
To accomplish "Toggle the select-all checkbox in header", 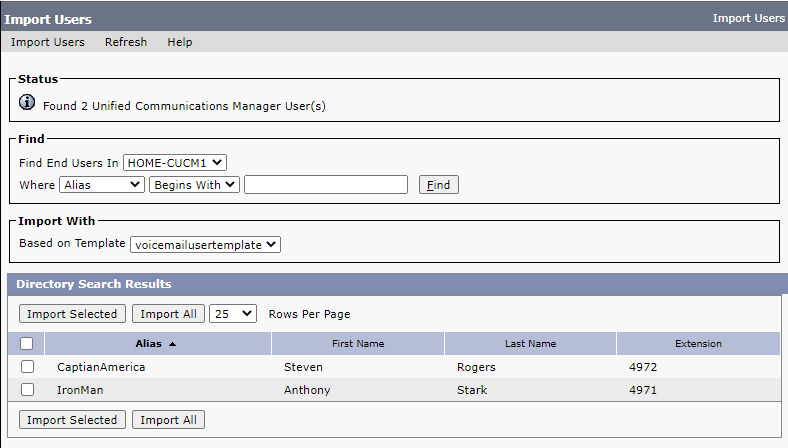I will tap(27, 344).
